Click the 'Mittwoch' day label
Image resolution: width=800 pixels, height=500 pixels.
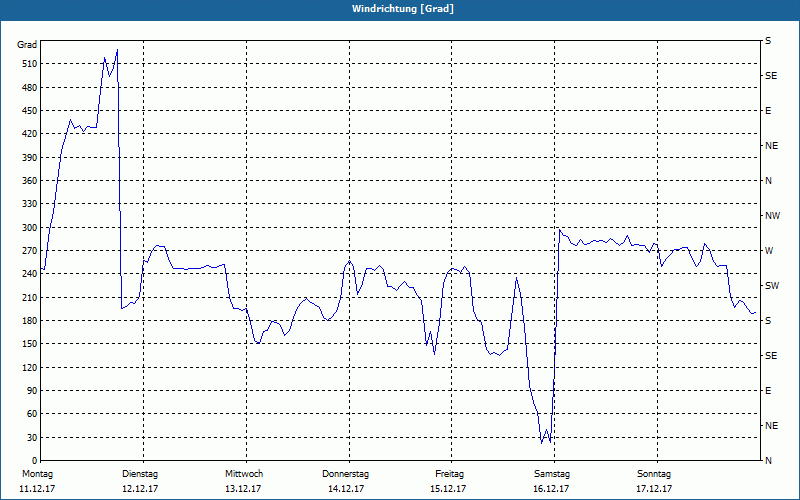(244, 474)
